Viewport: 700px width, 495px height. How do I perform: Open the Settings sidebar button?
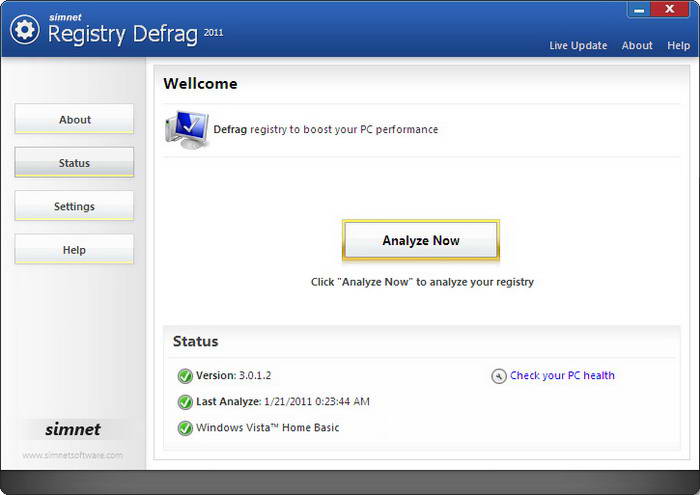click(x=74, y=206)
